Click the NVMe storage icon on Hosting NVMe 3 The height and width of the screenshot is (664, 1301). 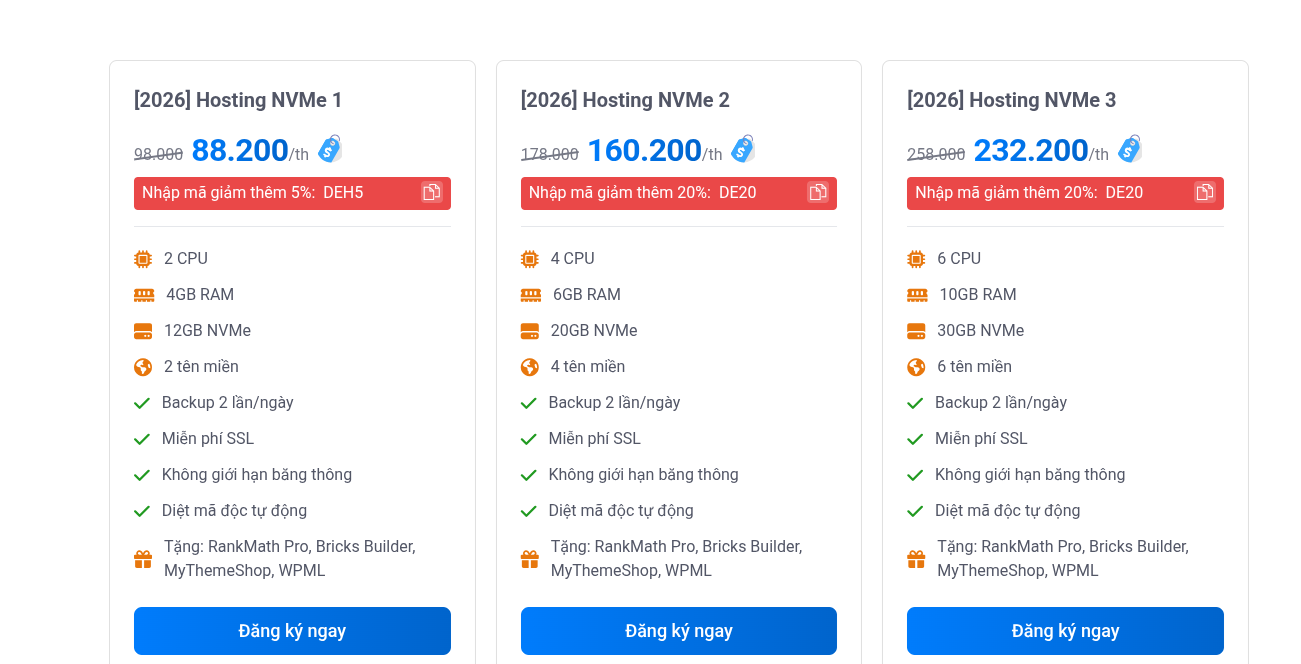[916, 330]
